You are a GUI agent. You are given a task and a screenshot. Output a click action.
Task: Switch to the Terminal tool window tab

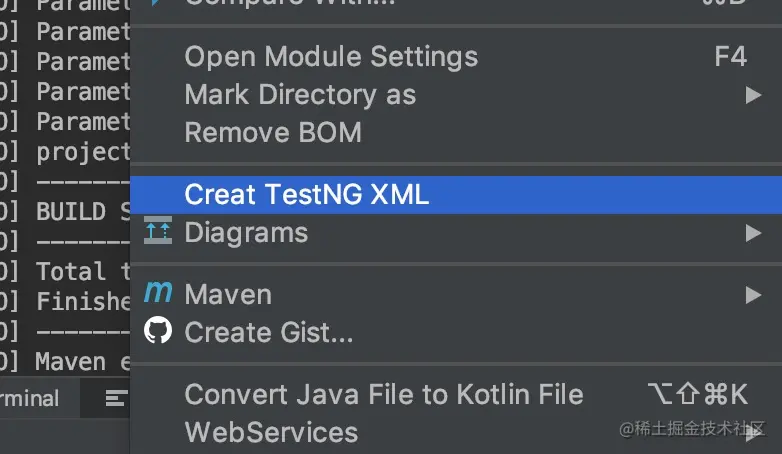30,398
